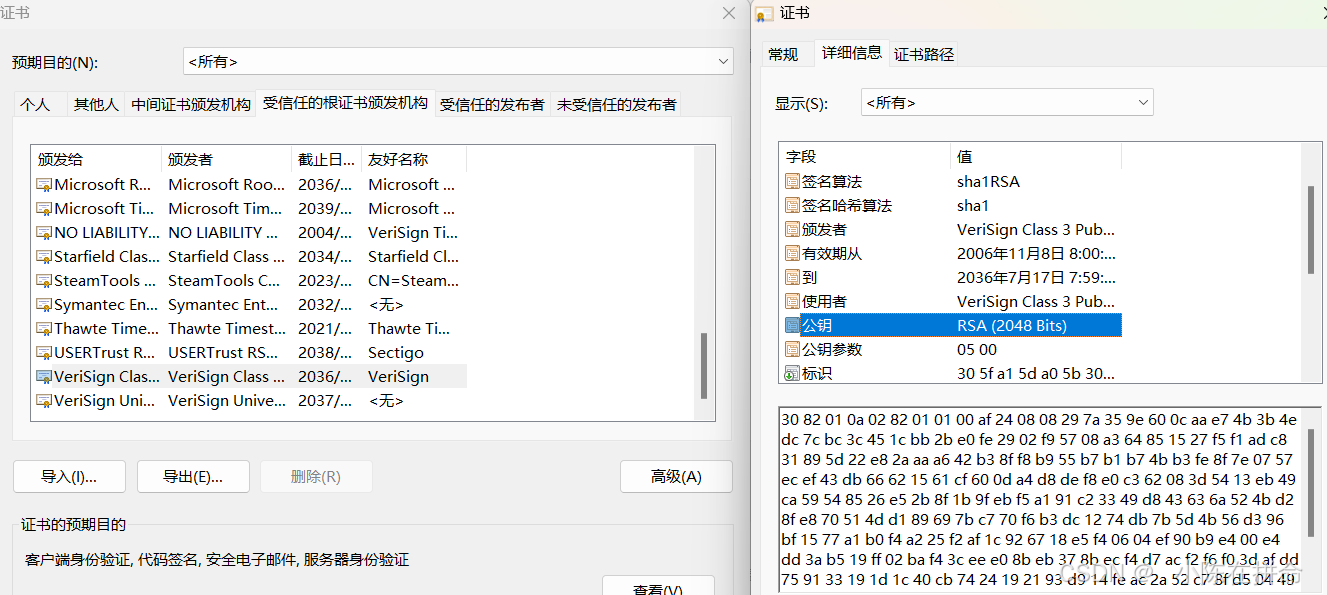Click the Sectigo friendly name

point(396,353)
